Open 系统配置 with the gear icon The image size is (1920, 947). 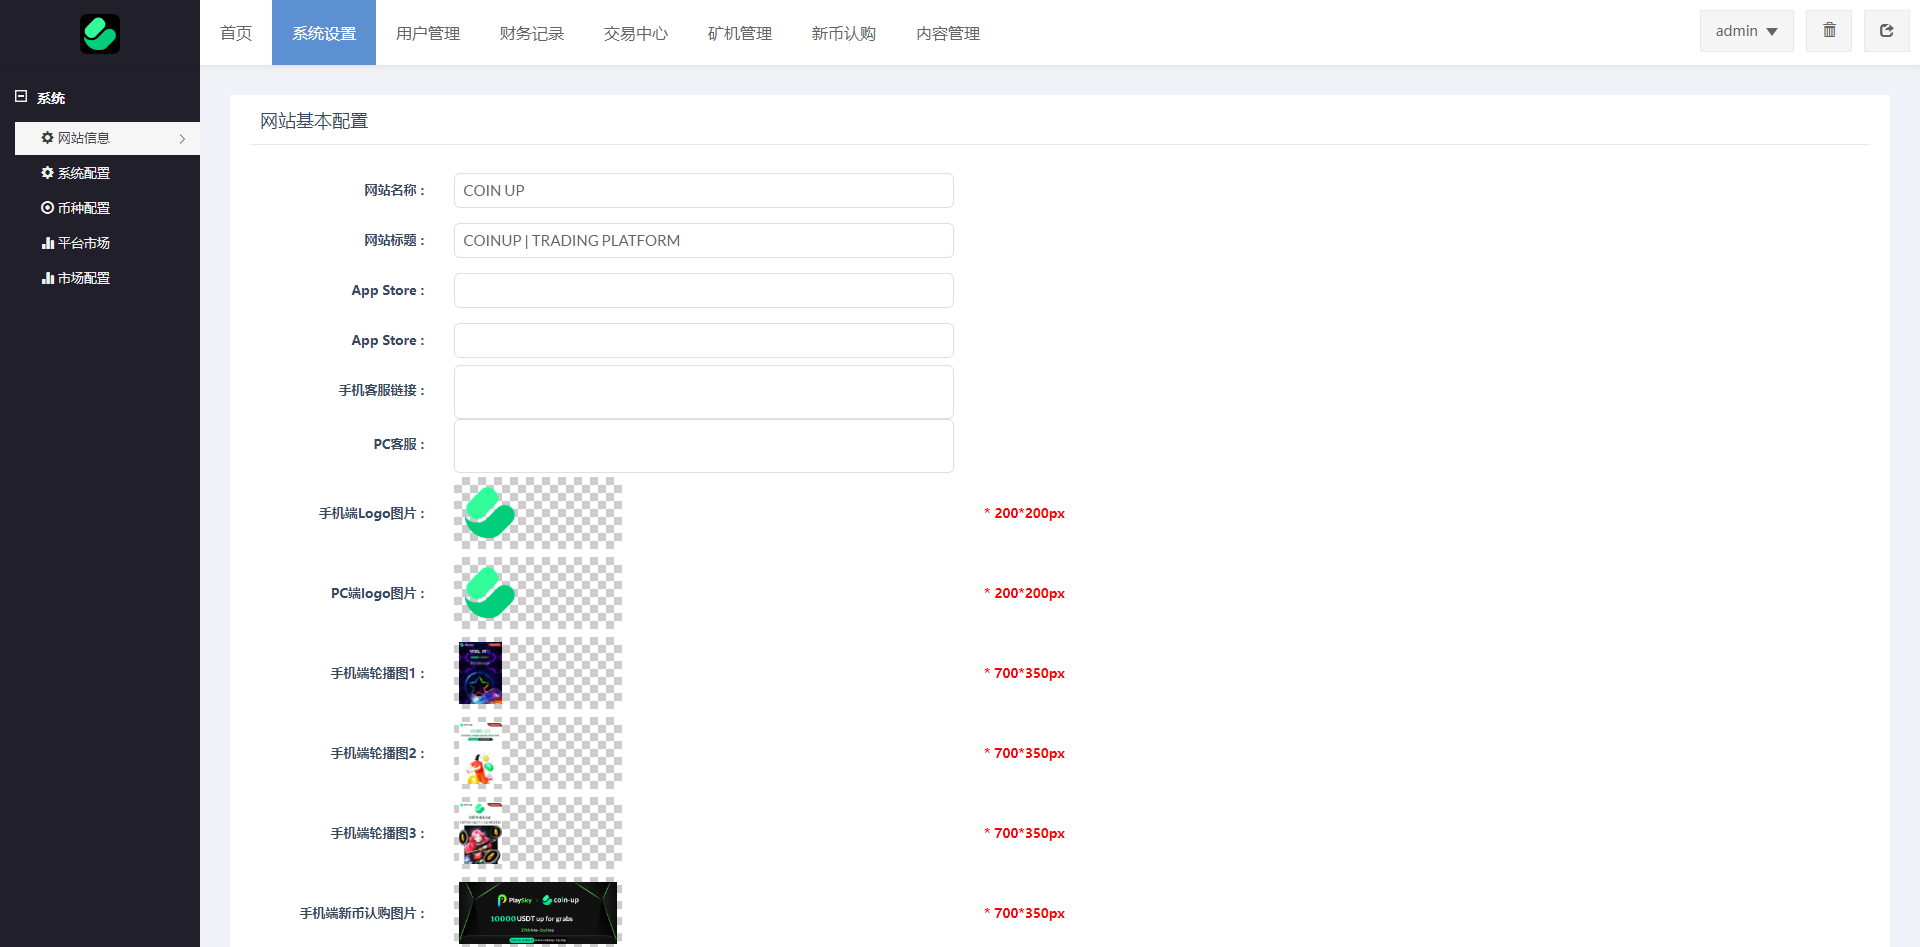point(76,173)
